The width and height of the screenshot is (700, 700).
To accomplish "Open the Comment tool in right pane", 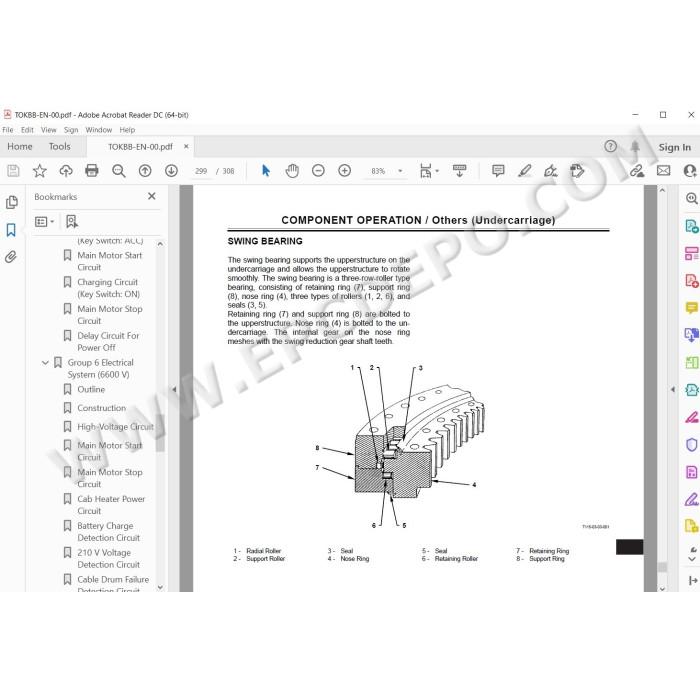I will pyautogui.click(x=692, y=308).
